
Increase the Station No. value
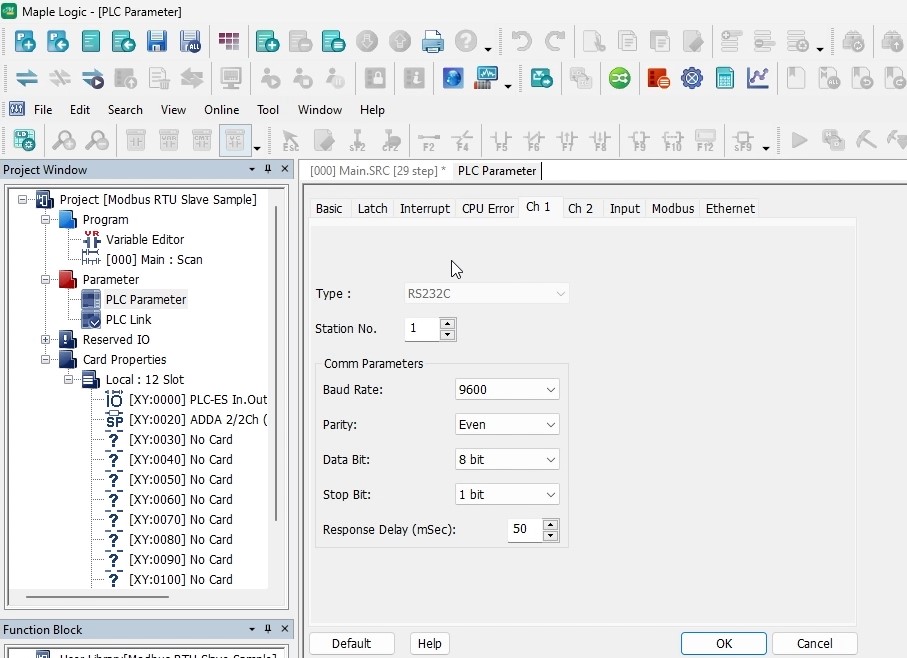(447, 323)
